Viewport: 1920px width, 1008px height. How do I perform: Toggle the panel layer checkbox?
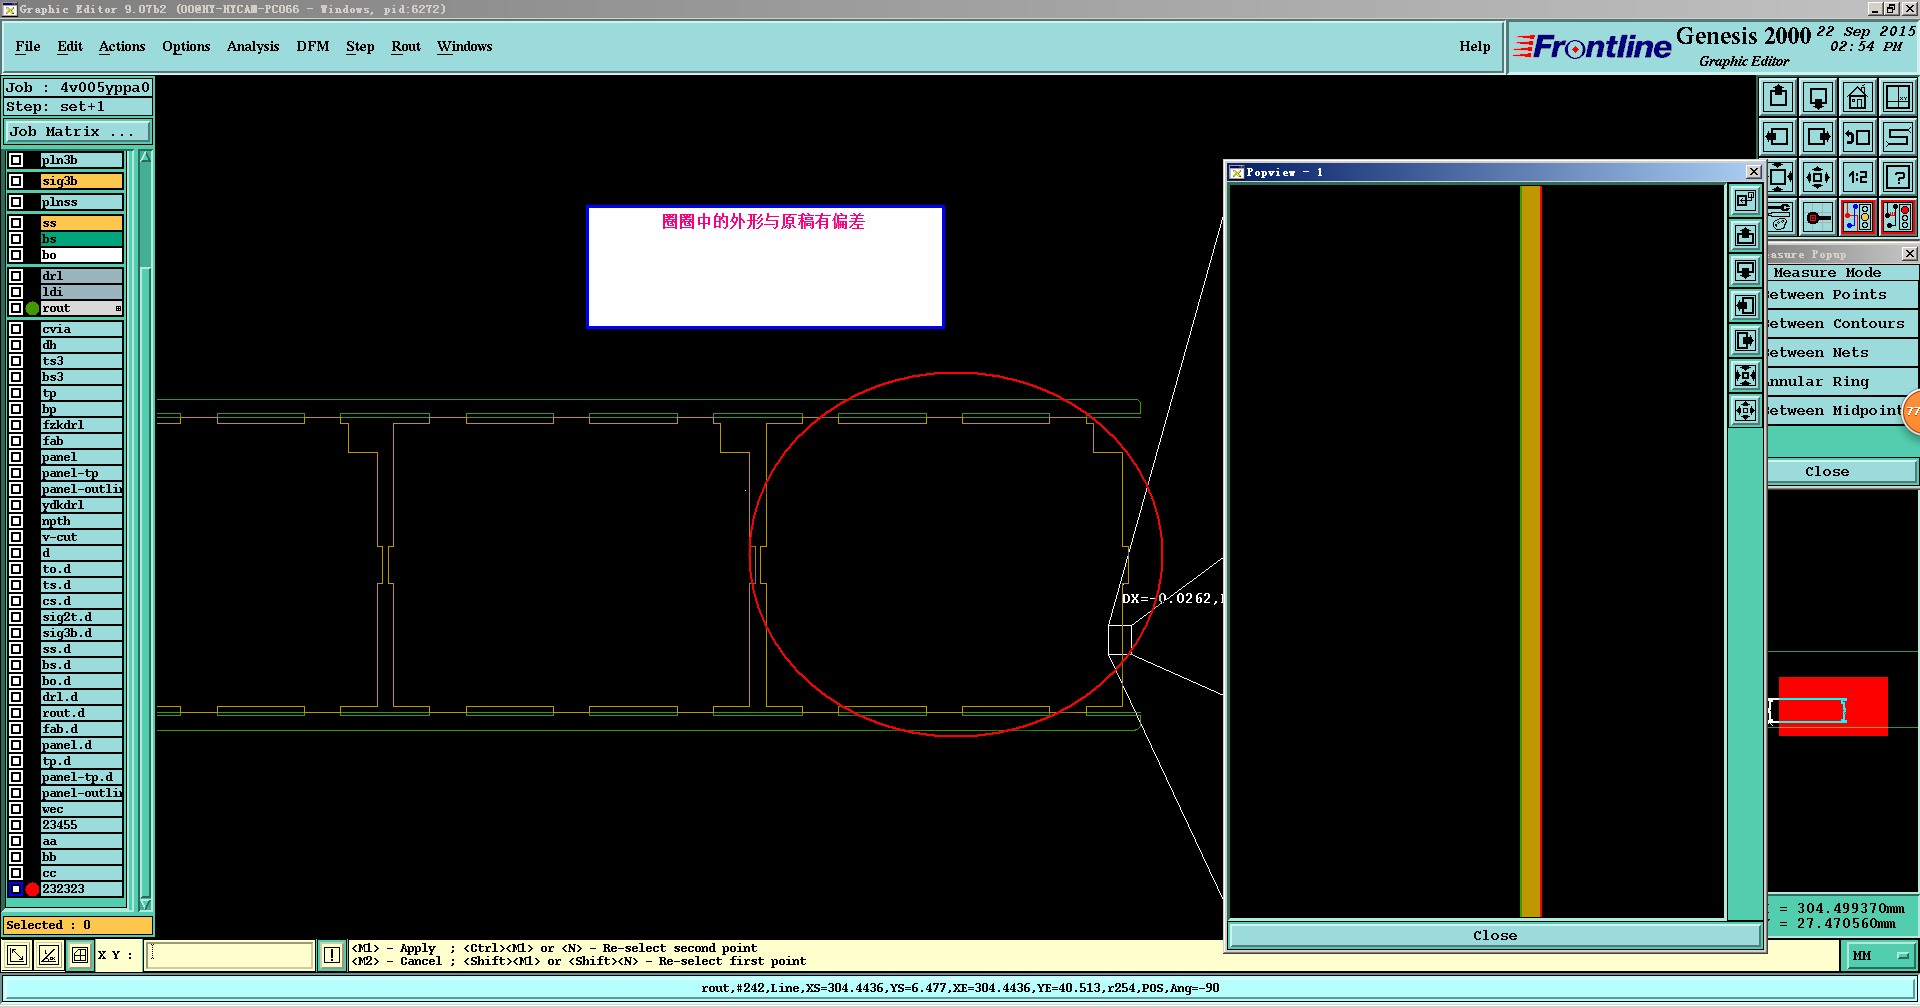tap(16, 457)
